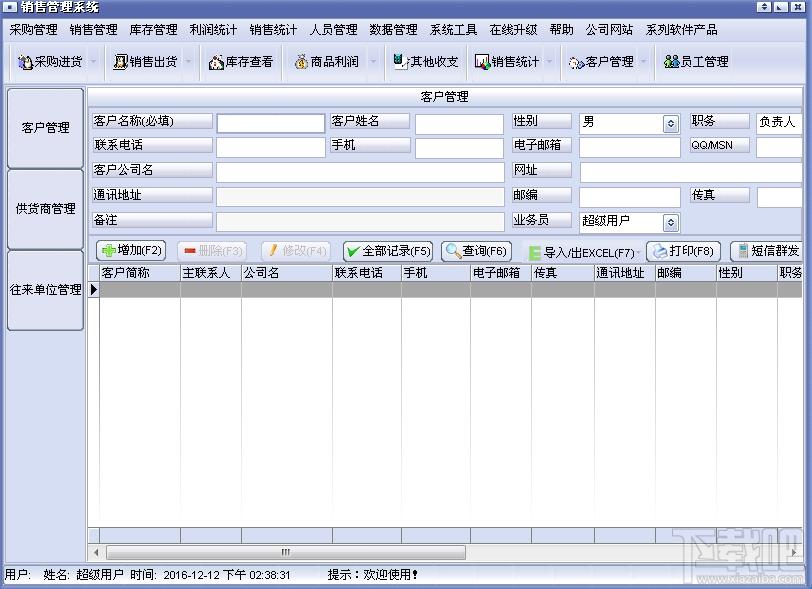This screenshot has width=812, height=589.
Task: Expand the 客户管理 toolbar dropdown arrow
Action: 644,62
